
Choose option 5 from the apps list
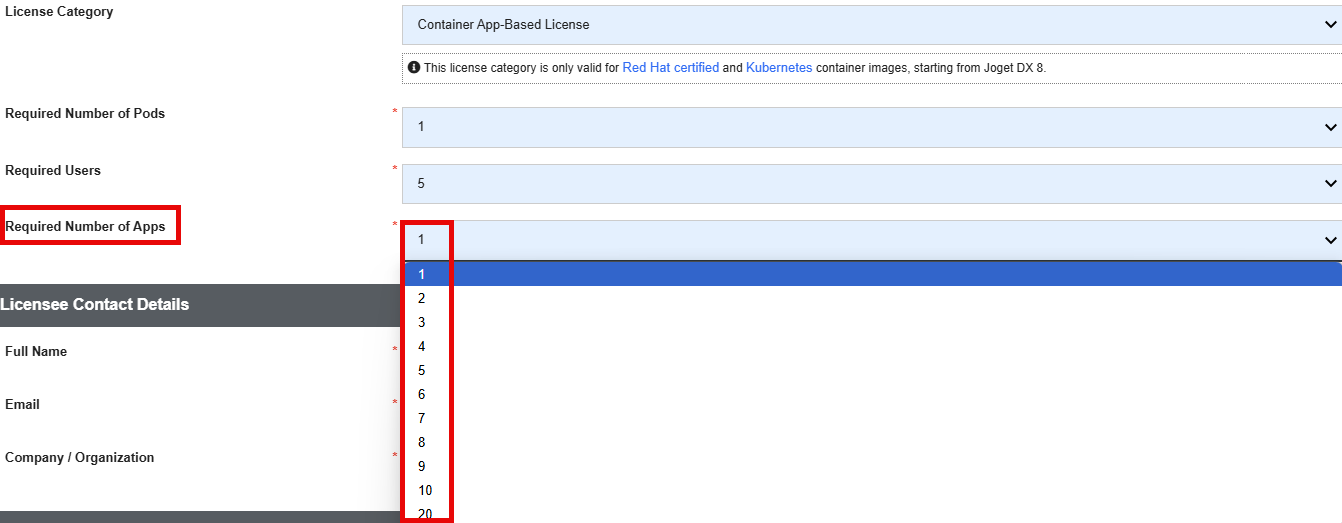click(872, 370)
